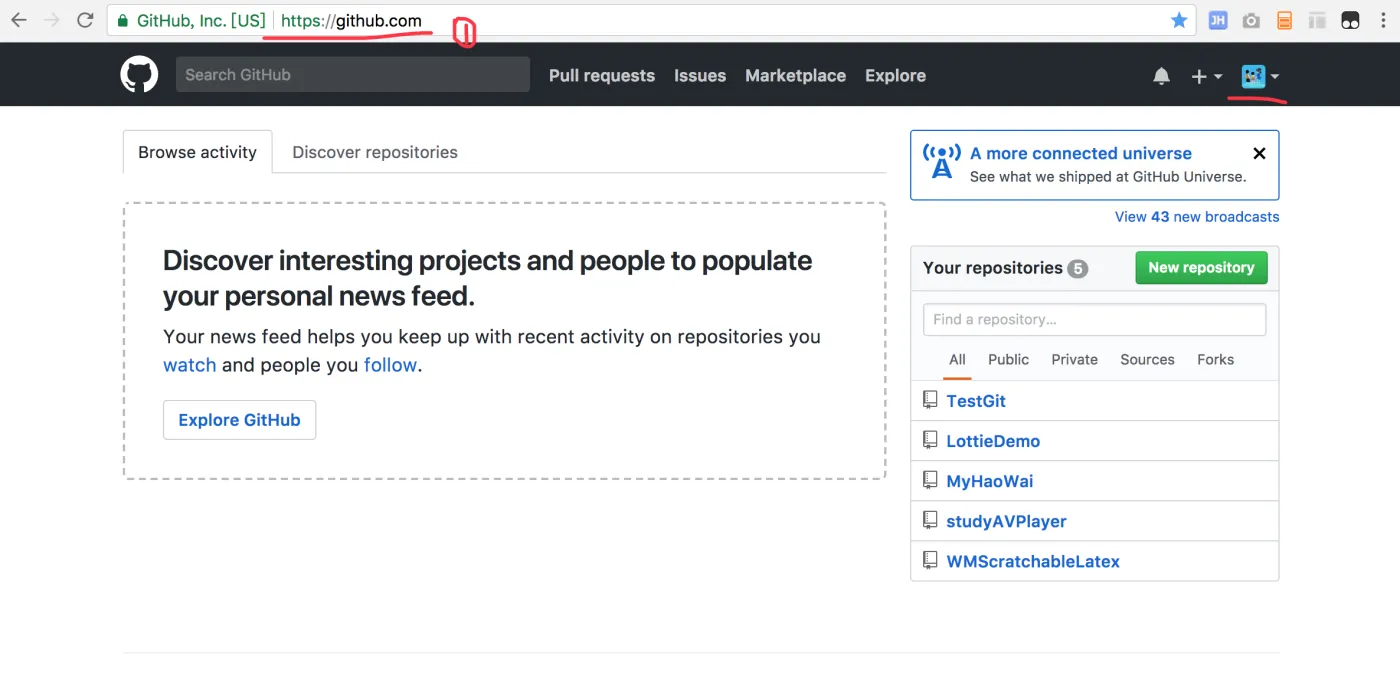This screenshot has width=1400, height=683.
Task: Open Pull requests page
Action: (602, 76)
